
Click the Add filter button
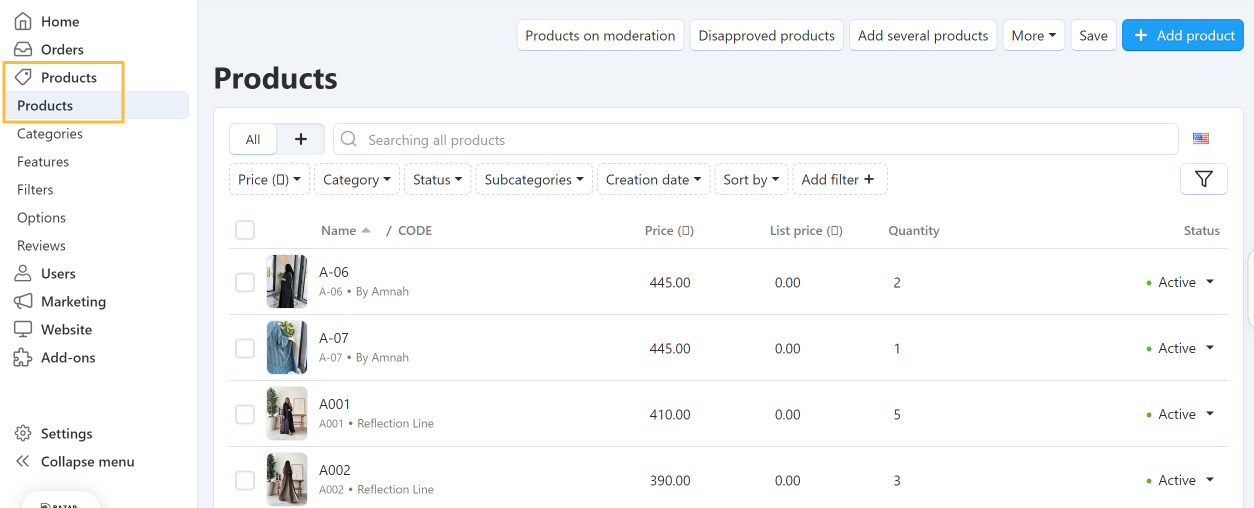point(839,179)
